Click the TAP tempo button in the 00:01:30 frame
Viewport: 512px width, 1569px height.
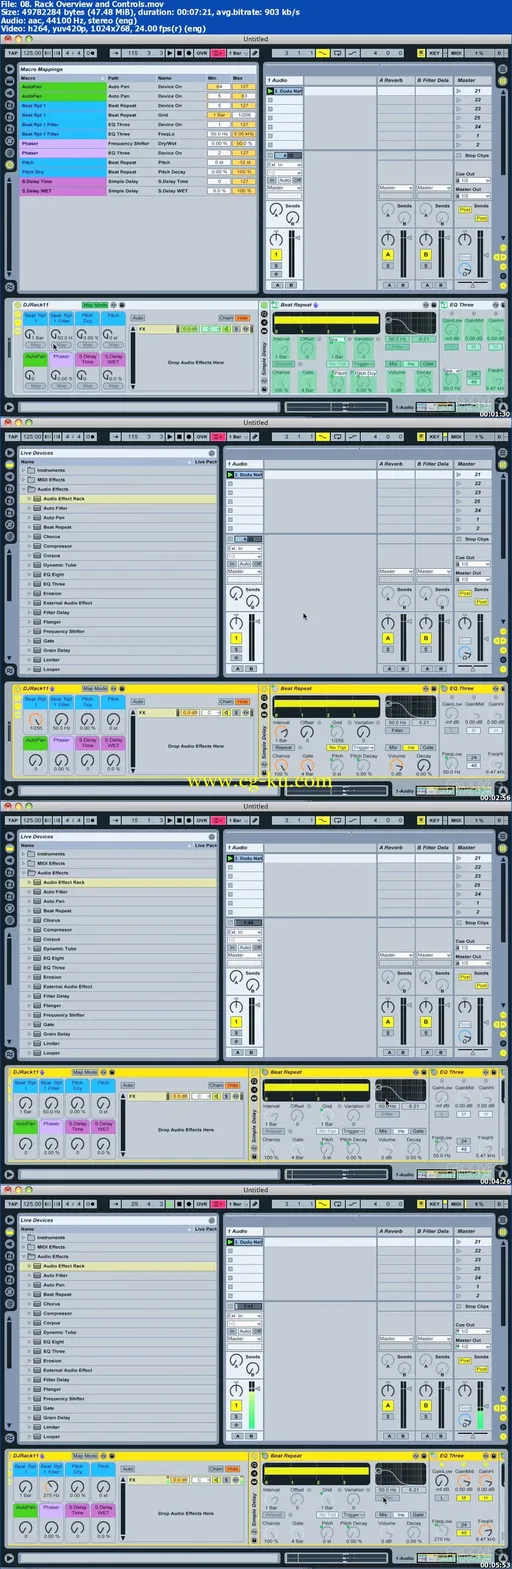[x=12, y=53]
